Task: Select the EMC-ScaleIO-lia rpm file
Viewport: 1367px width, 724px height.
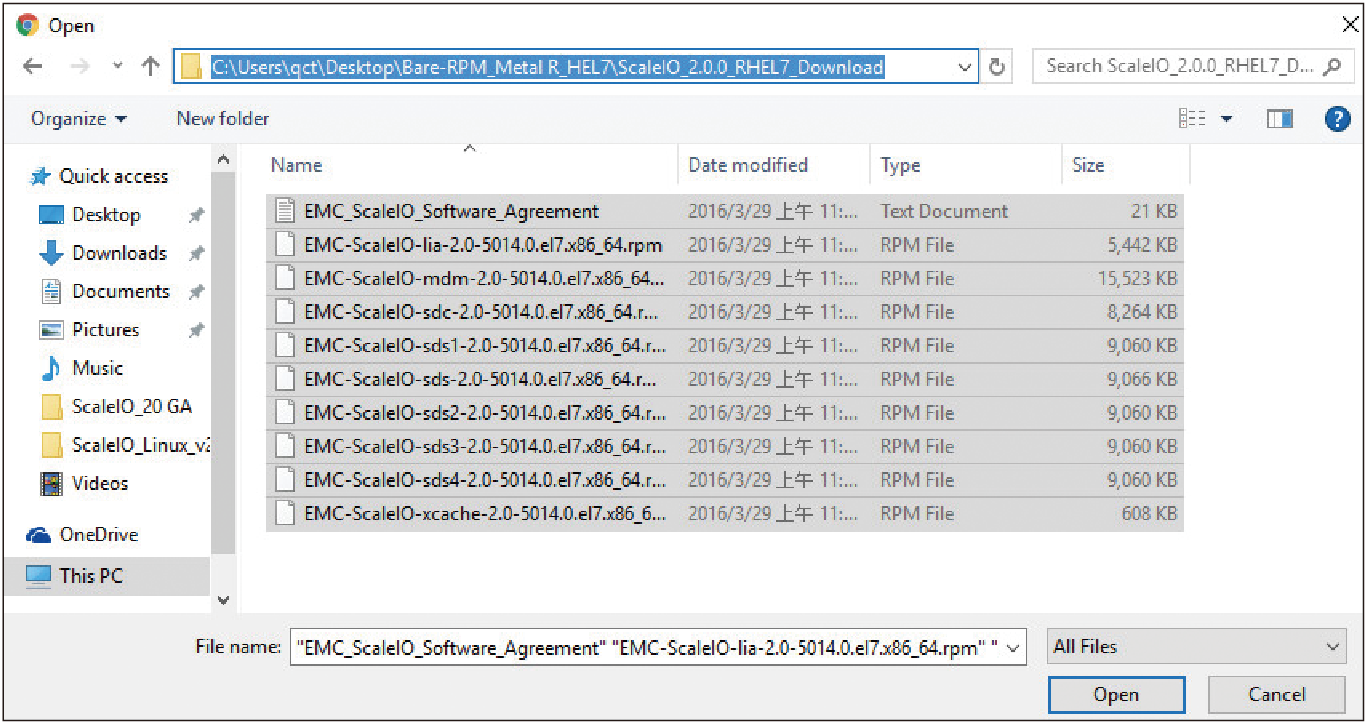Action: pyautogui.click(x=725, y=245)
